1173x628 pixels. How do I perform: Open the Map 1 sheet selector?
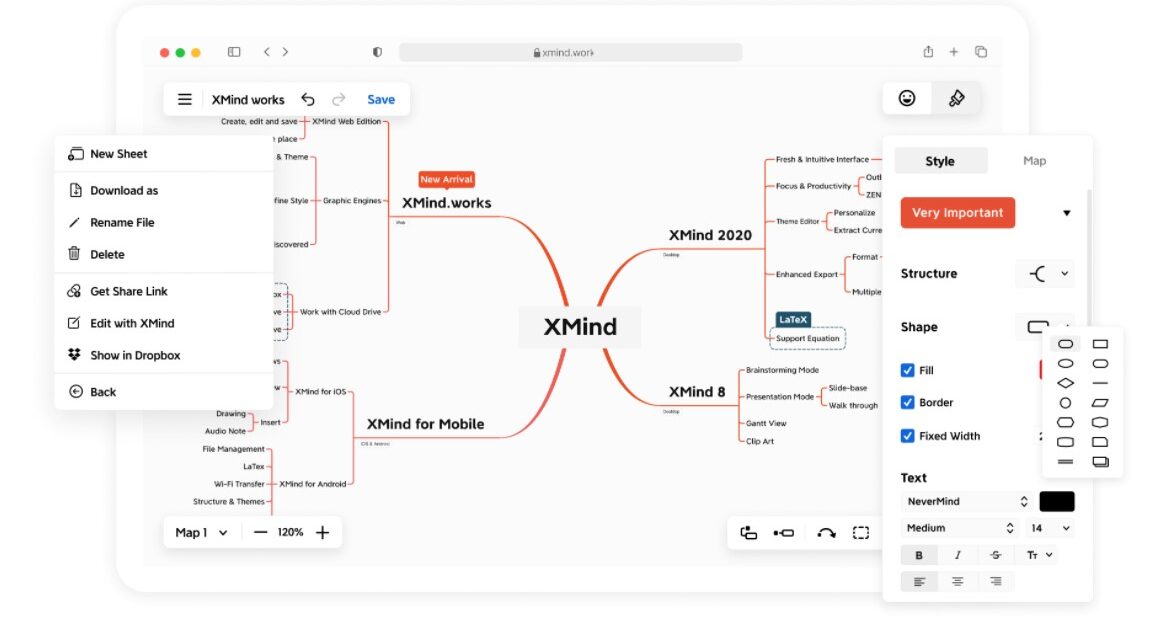coord(200,532)
